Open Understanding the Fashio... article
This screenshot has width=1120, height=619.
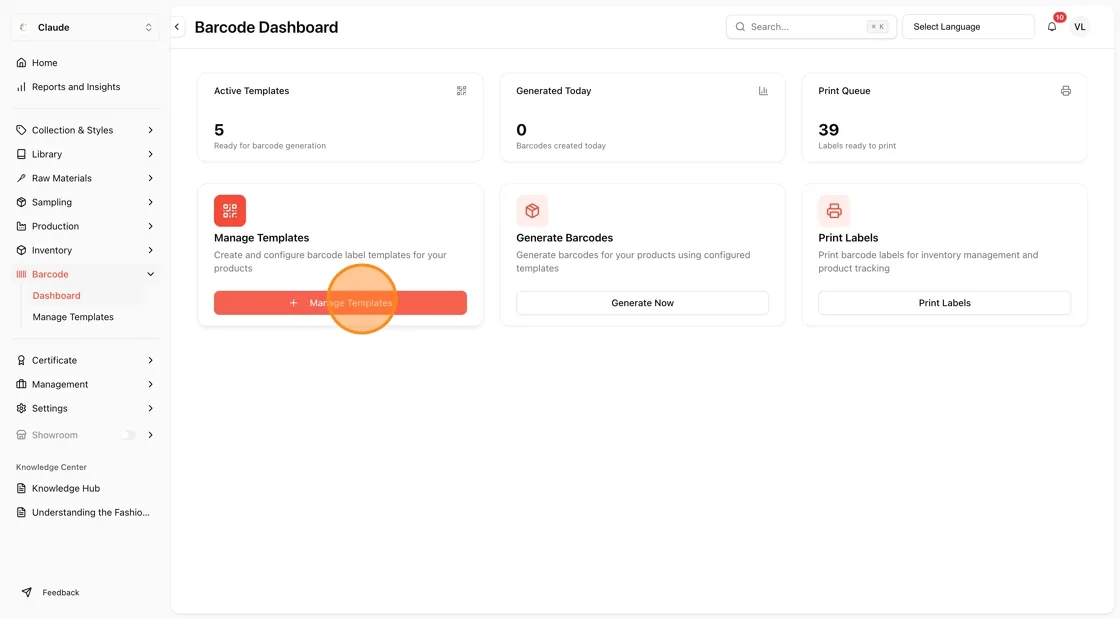pos(91,513)
